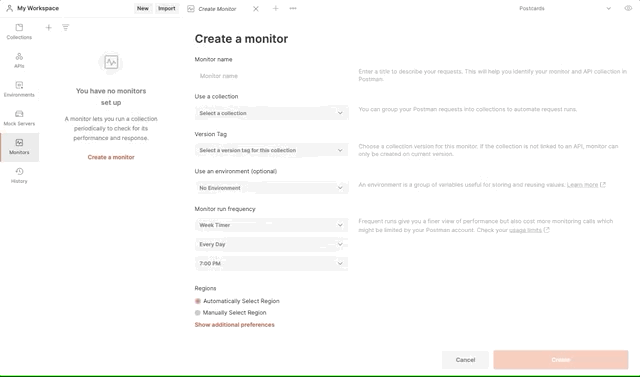640x377 pixels.
Task: Click the environment quick look eye icon
Action: (628, 8)
